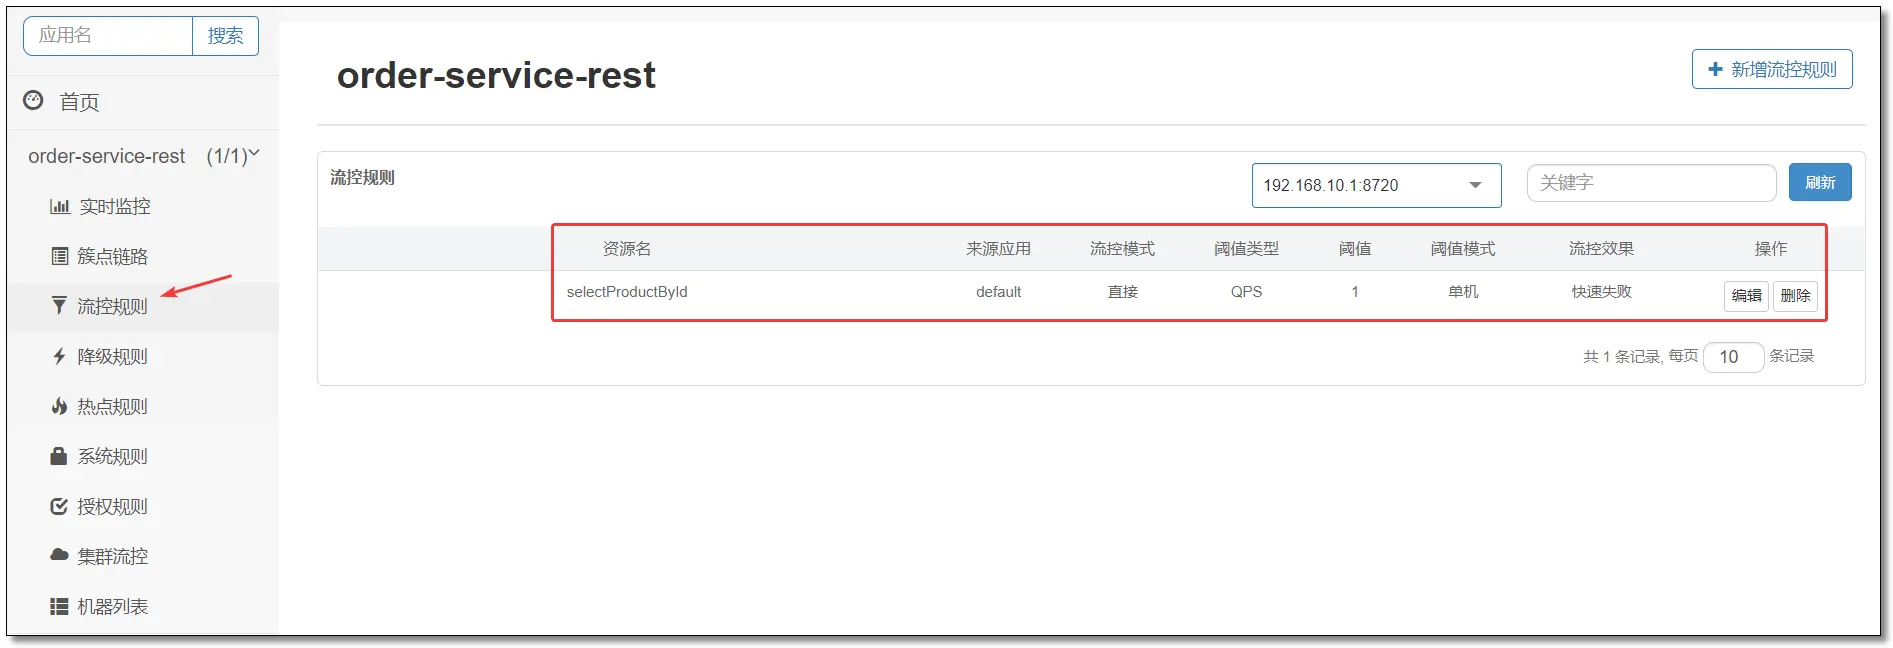
Task: Click the list icon for 机器列表
Action: click(59, 606)
